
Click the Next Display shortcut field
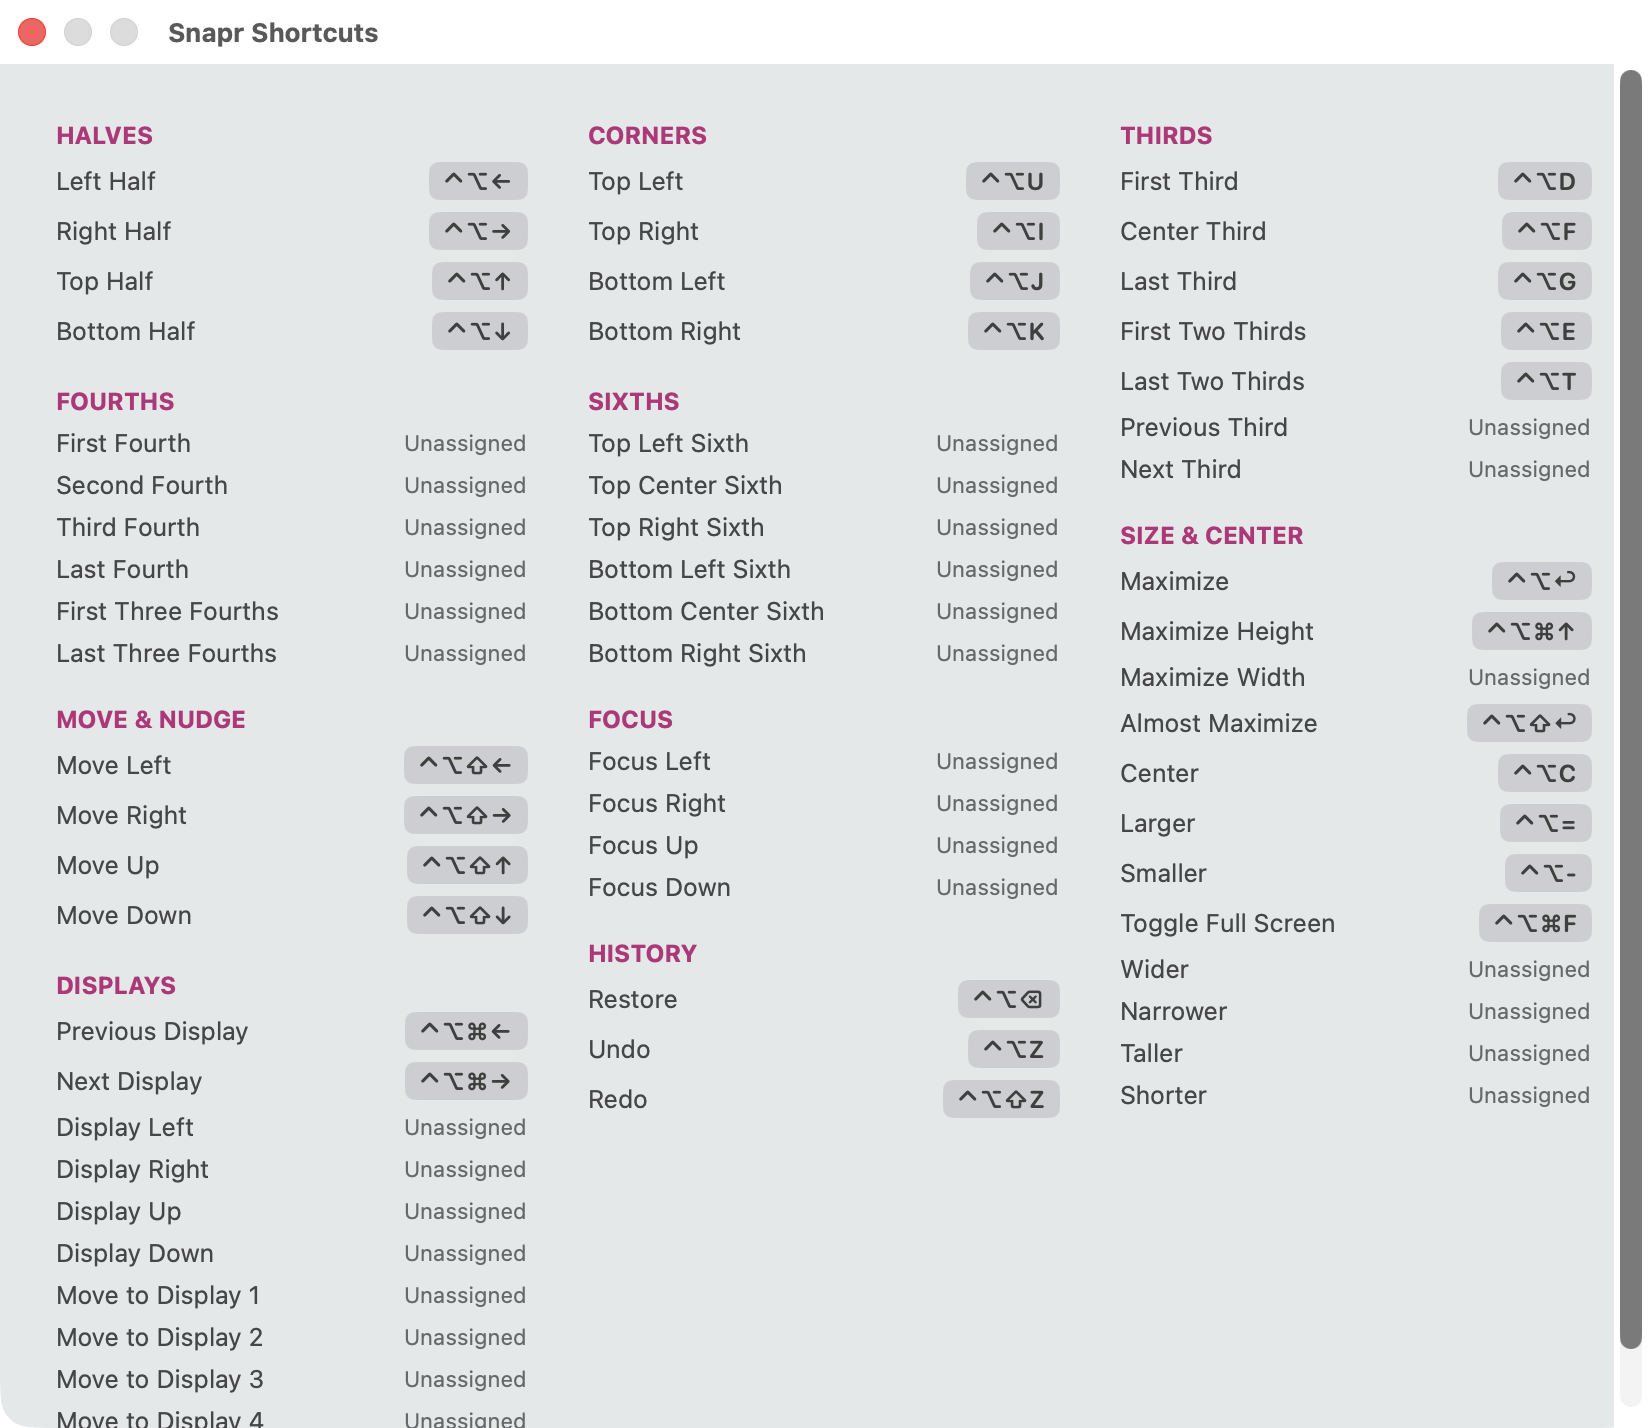click(466, 1081)
